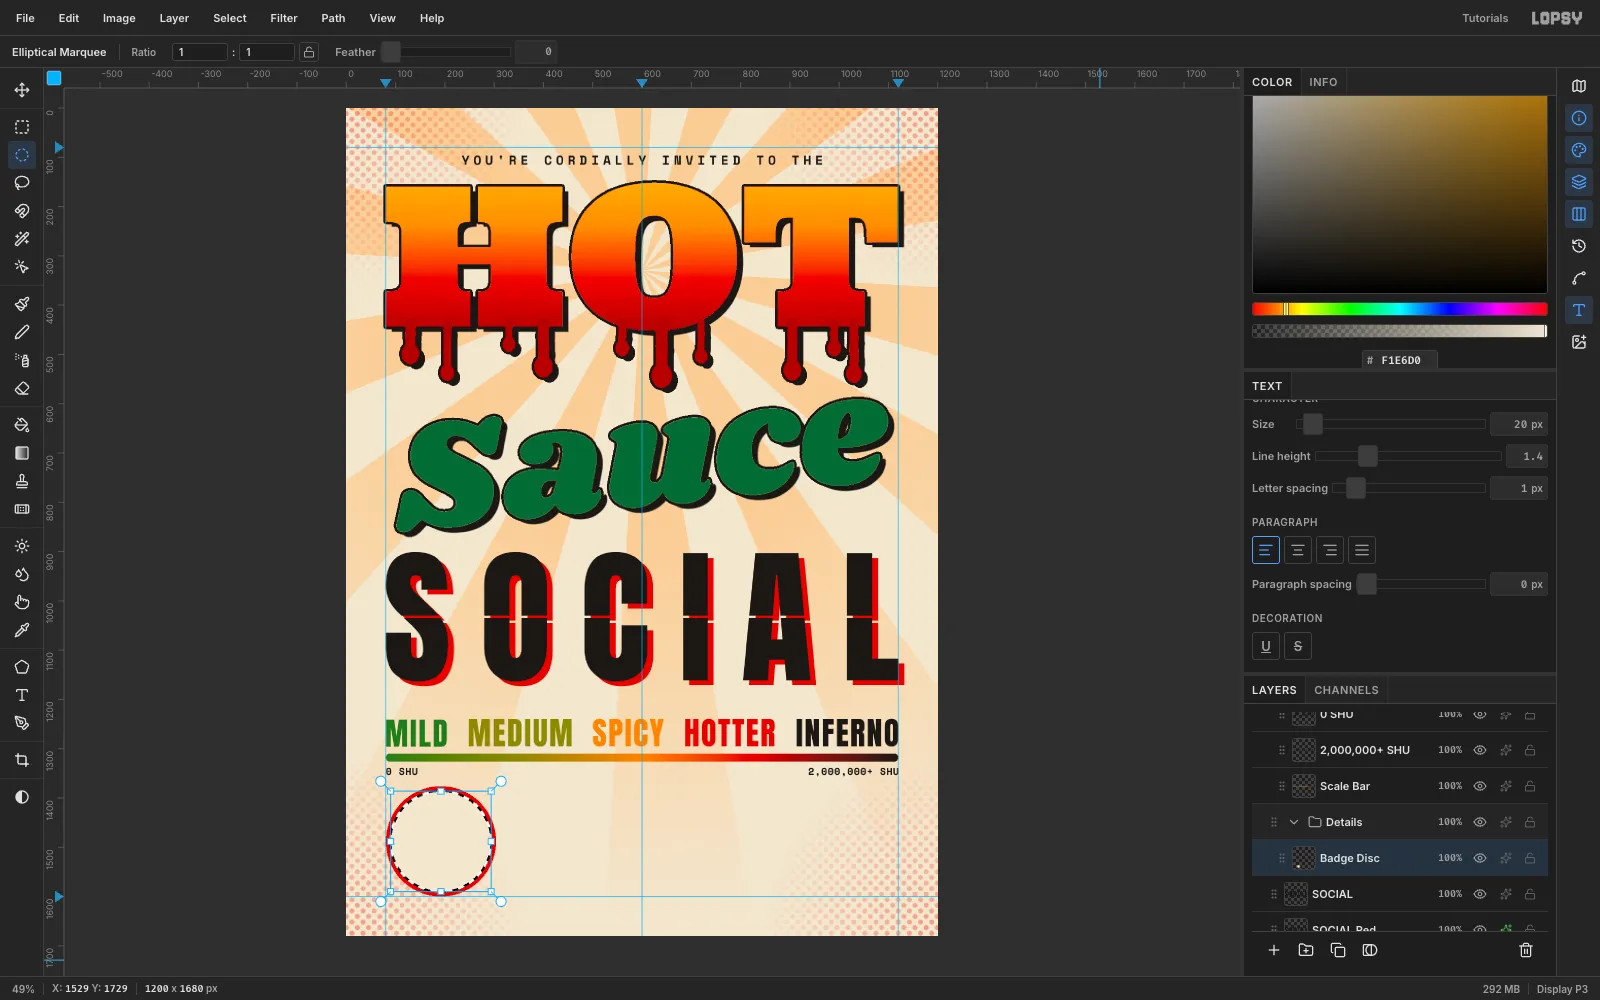Select the Eyedropper tool
The width and height of the screenshot is (1600, 1000).
pos(22,630)
